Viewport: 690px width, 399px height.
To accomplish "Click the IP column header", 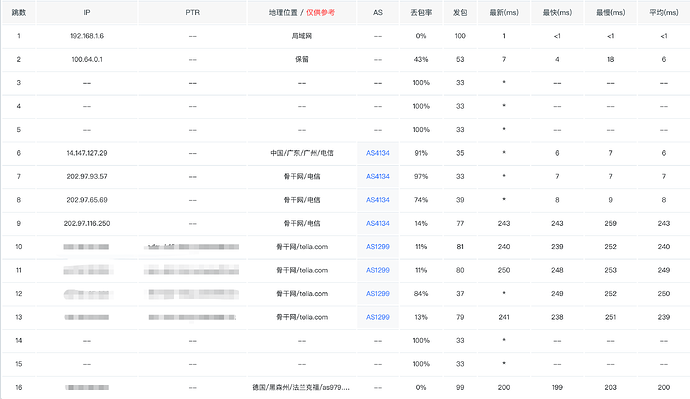I will [x=87, y=12].
